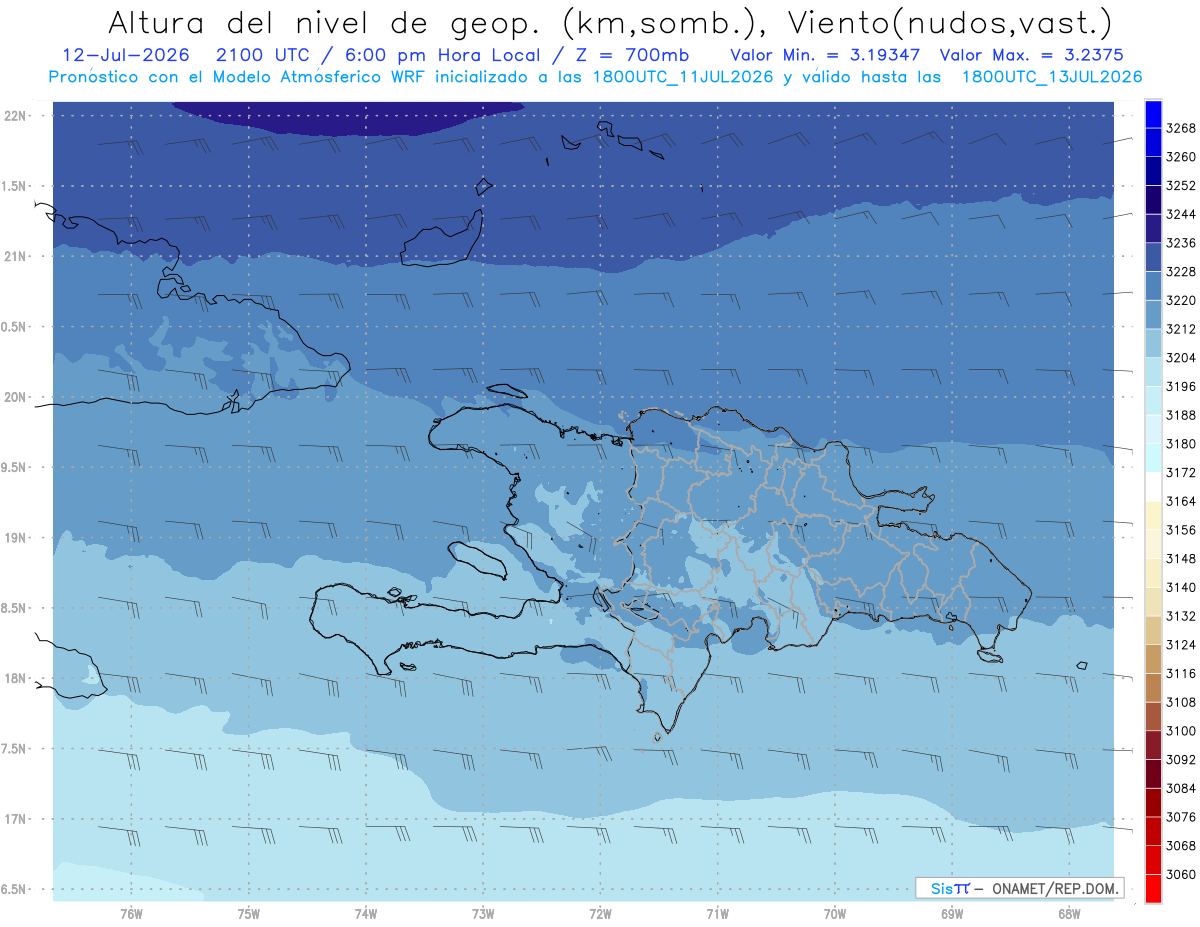
Task: Click the date '12-Jul-2026'
Action: [125, 54]
